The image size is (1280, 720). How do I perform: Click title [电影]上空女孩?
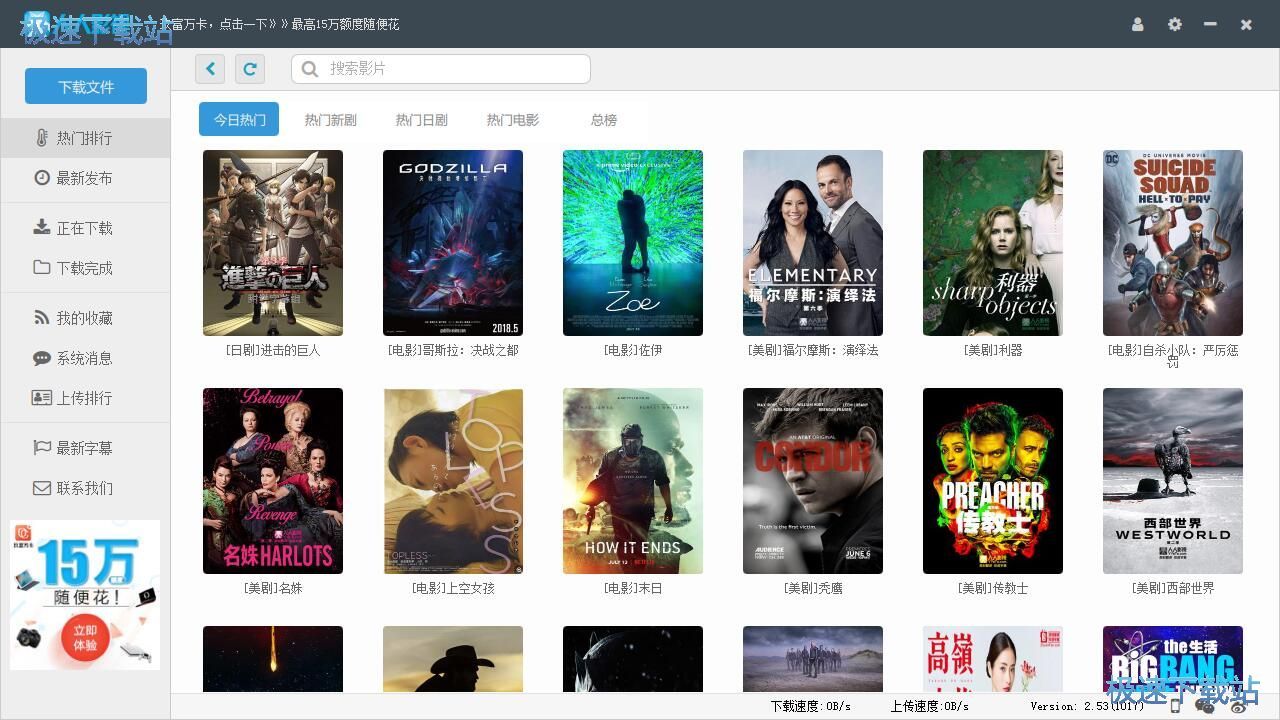pos(453,588)
